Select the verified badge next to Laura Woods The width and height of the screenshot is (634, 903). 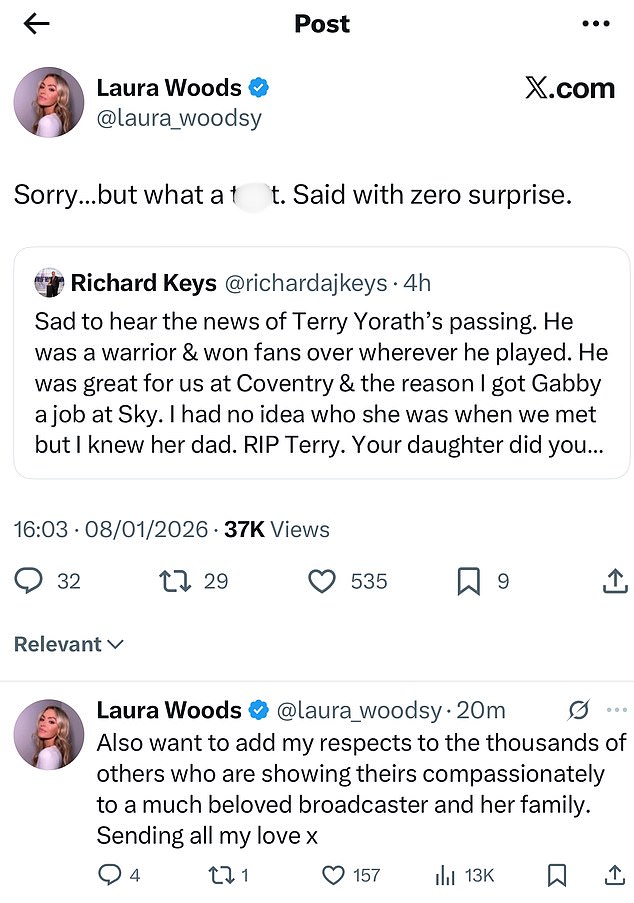(258, 88)
